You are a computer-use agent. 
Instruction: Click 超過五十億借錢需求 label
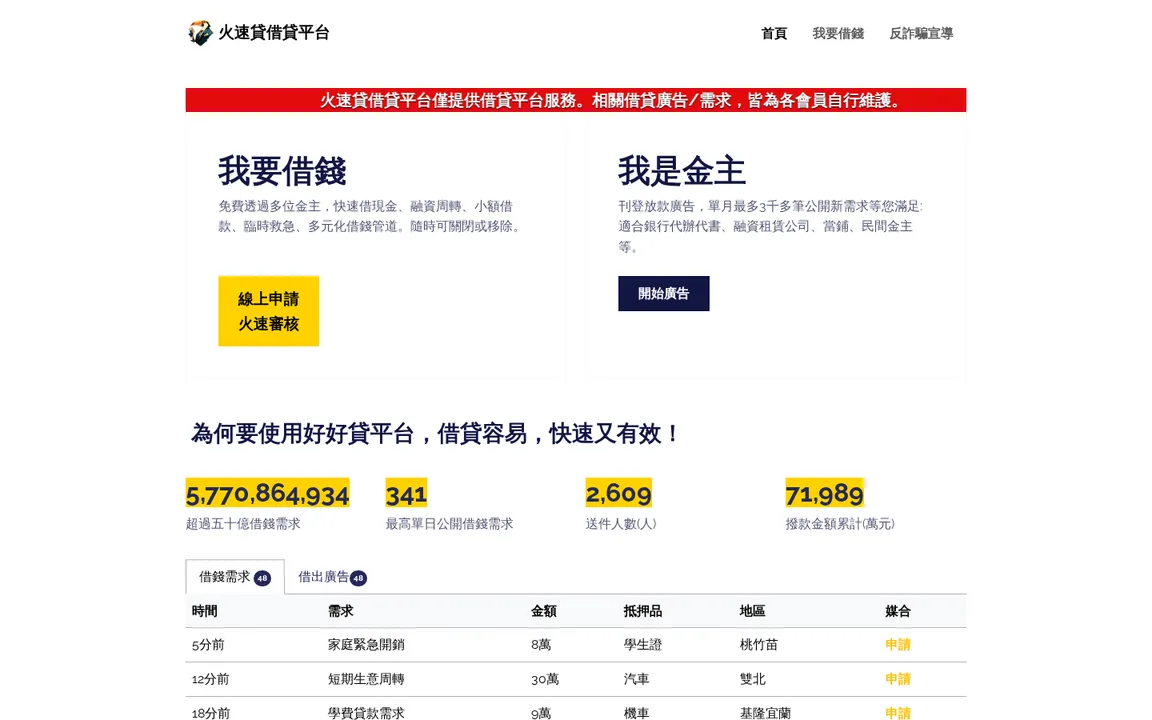click(x=243, y=524)
